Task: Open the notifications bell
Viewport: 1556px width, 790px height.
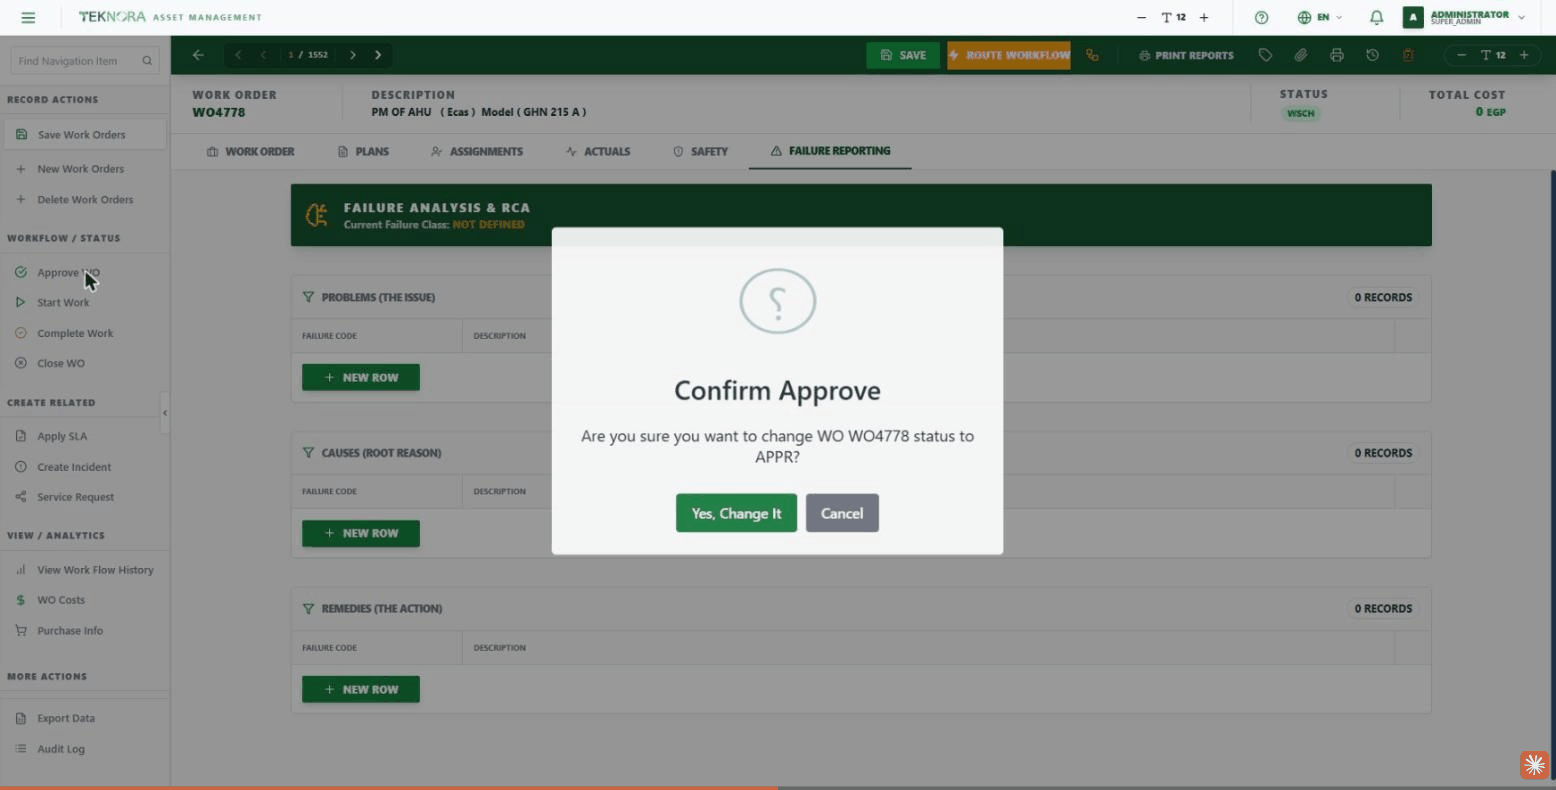Action: tap(1376, 17)
